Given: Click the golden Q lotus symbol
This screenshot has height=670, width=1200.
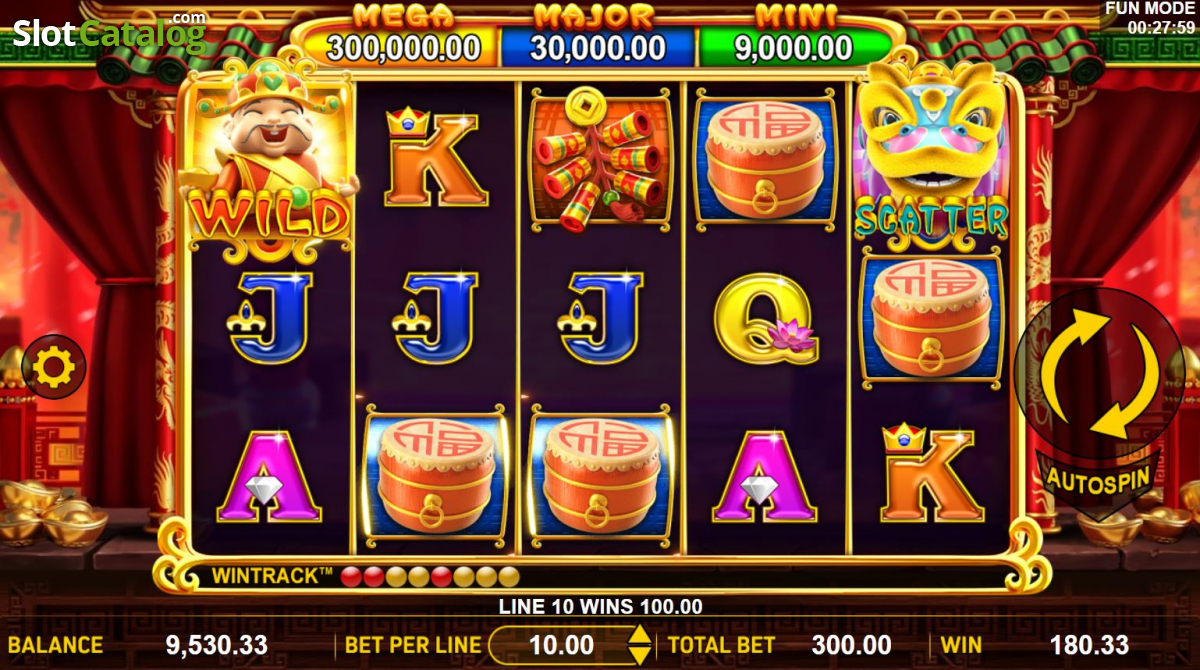Looking at the screenshot, I should pos(767,319).
